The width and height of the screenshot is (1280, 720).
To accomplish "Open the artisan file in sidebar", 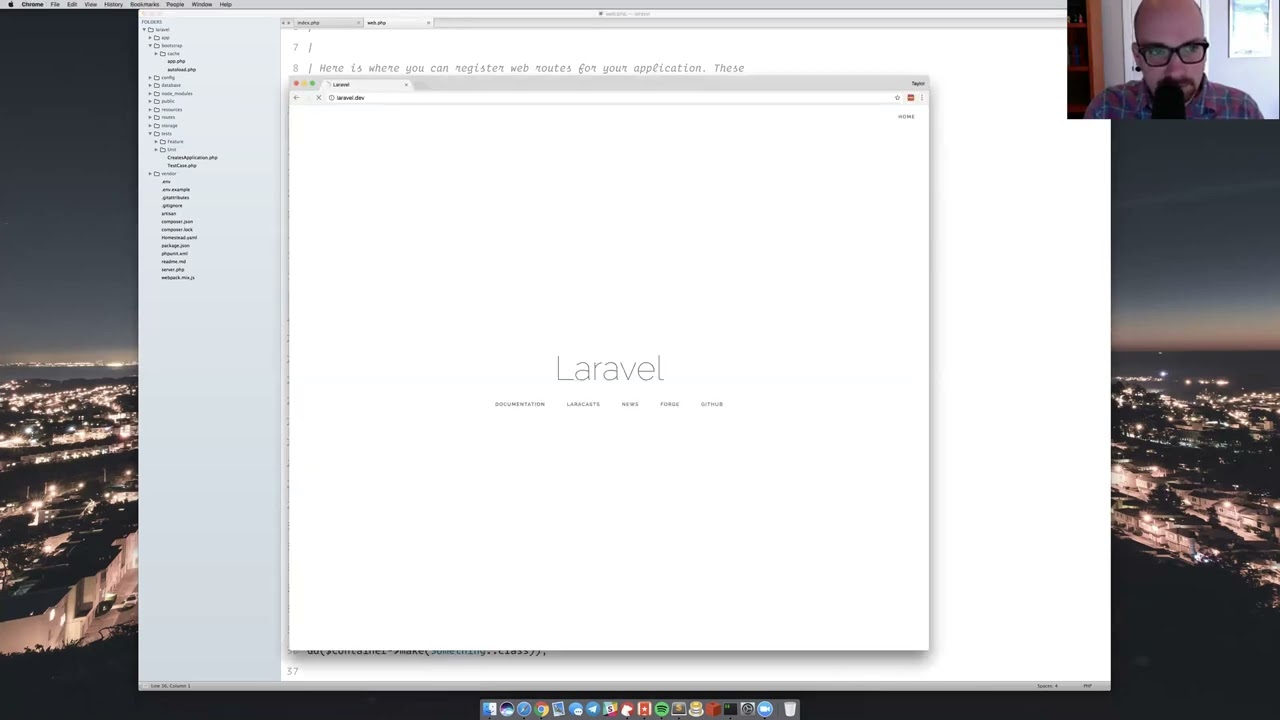I will pos(169,214).
